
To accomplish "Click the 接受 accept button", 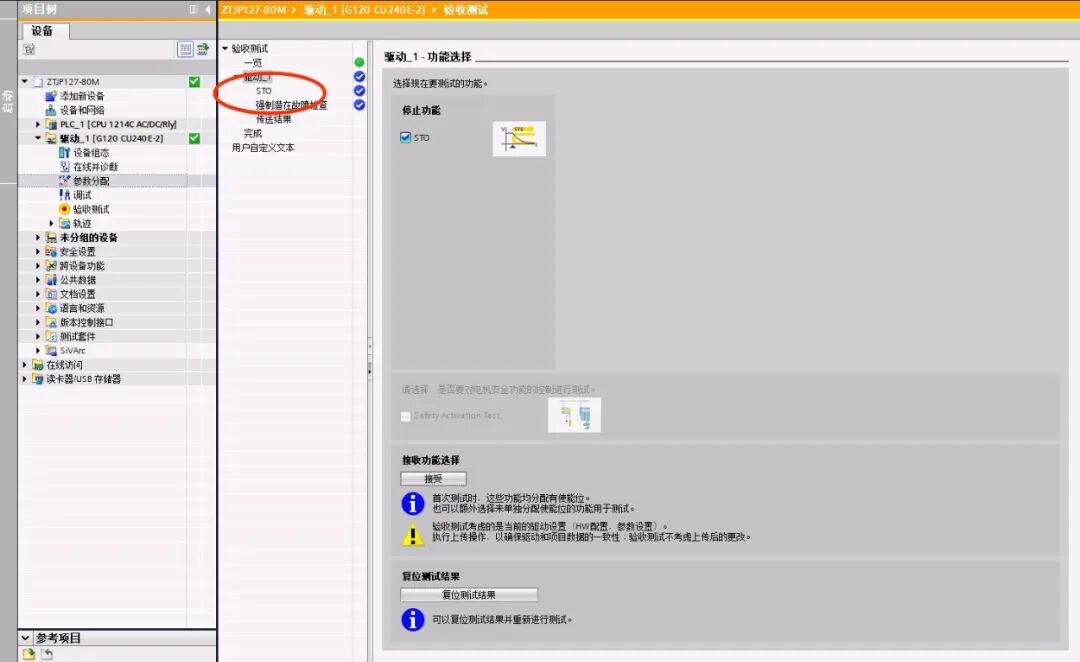I will (433, 478).
